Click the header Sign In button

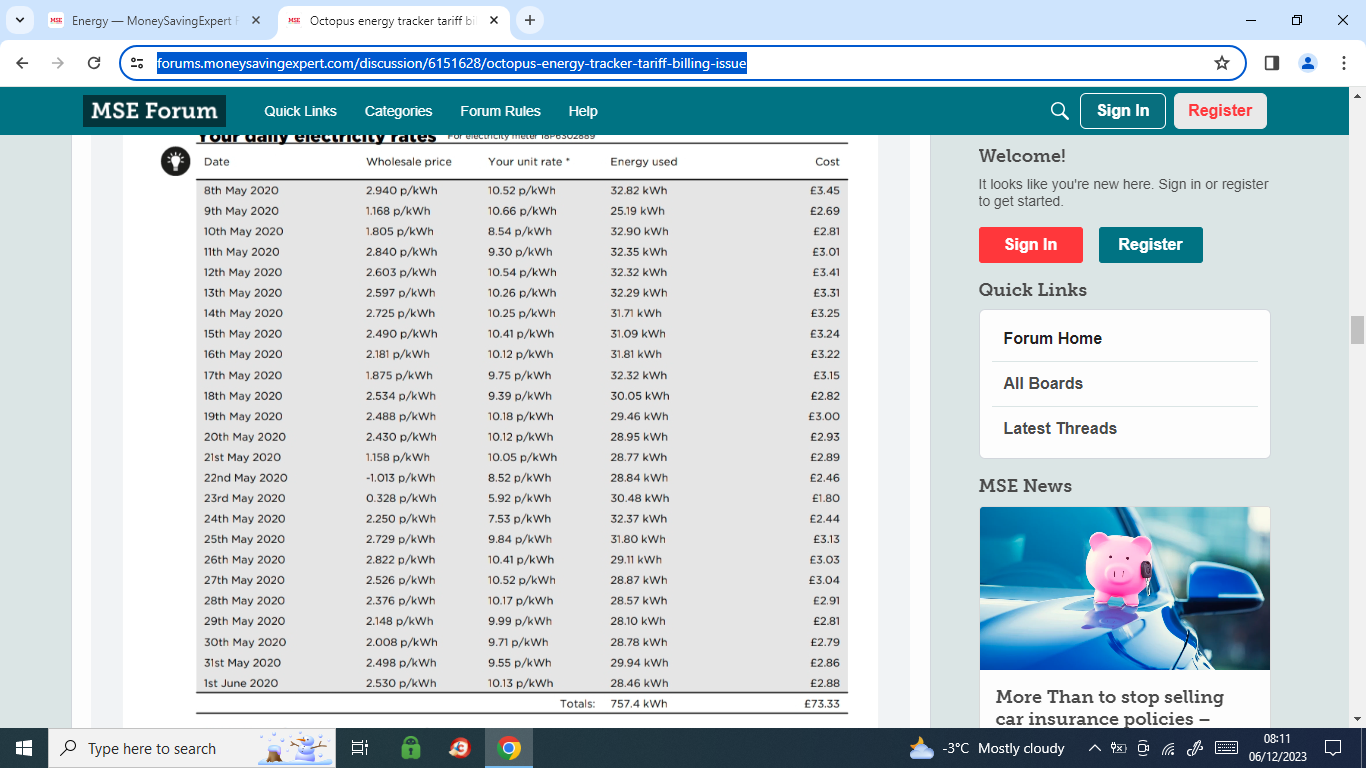pos(1123,111)
